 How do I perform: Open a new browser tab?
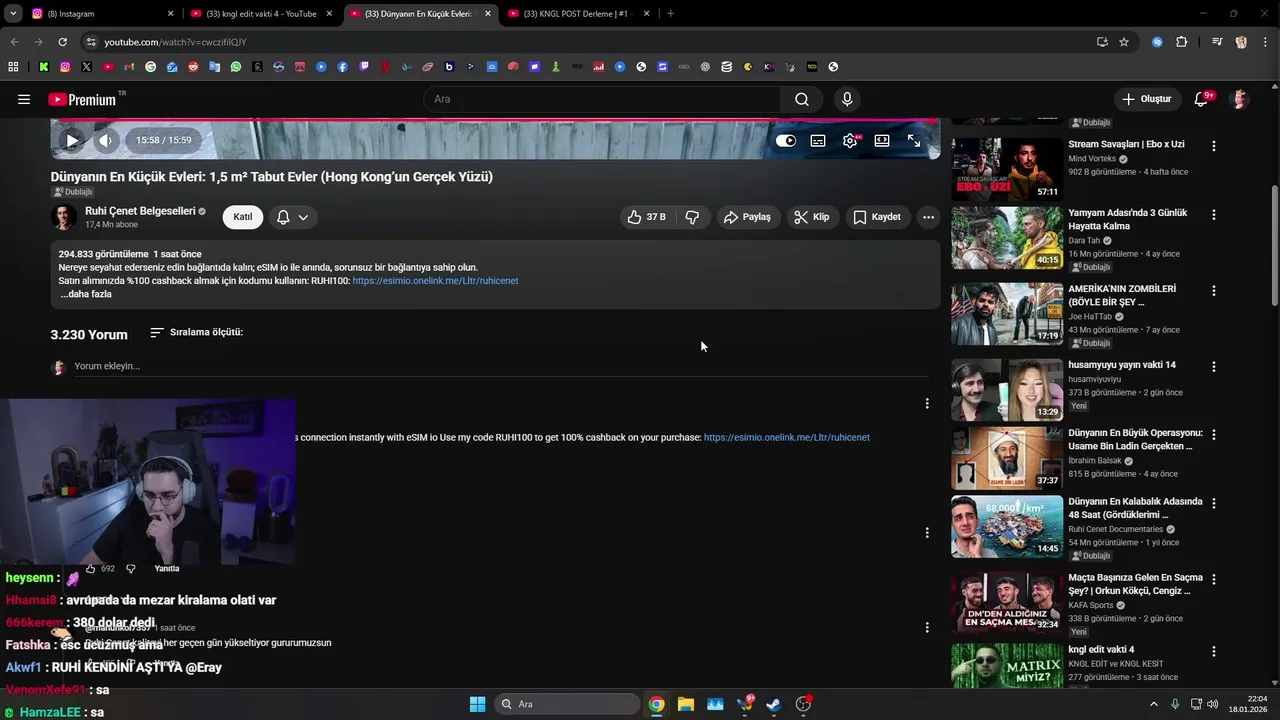point(670,14)
